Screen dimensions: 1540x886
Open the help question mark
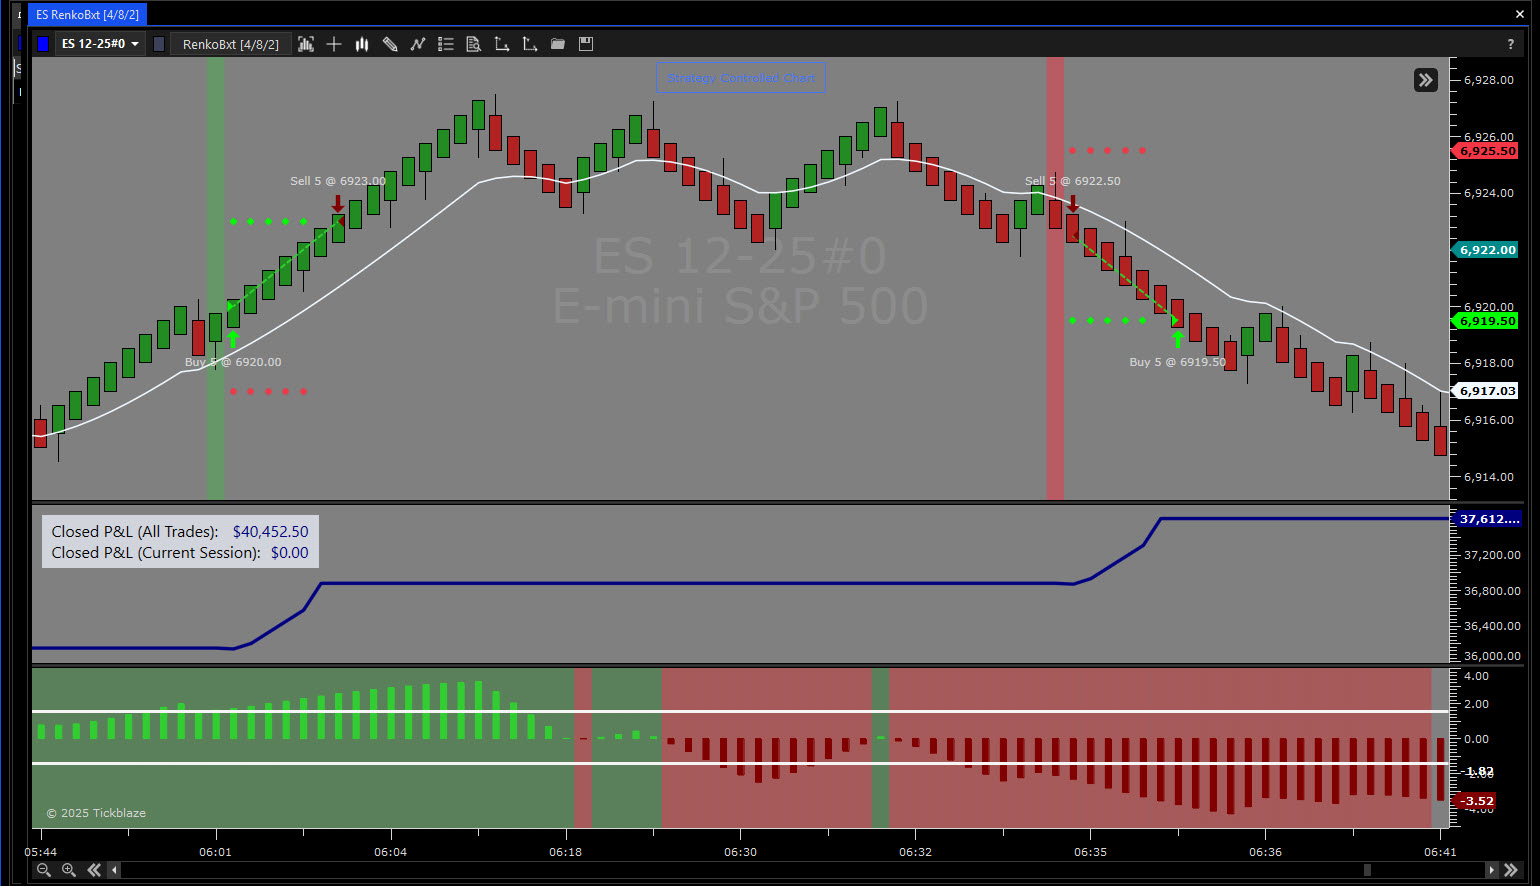[1510, 44]
